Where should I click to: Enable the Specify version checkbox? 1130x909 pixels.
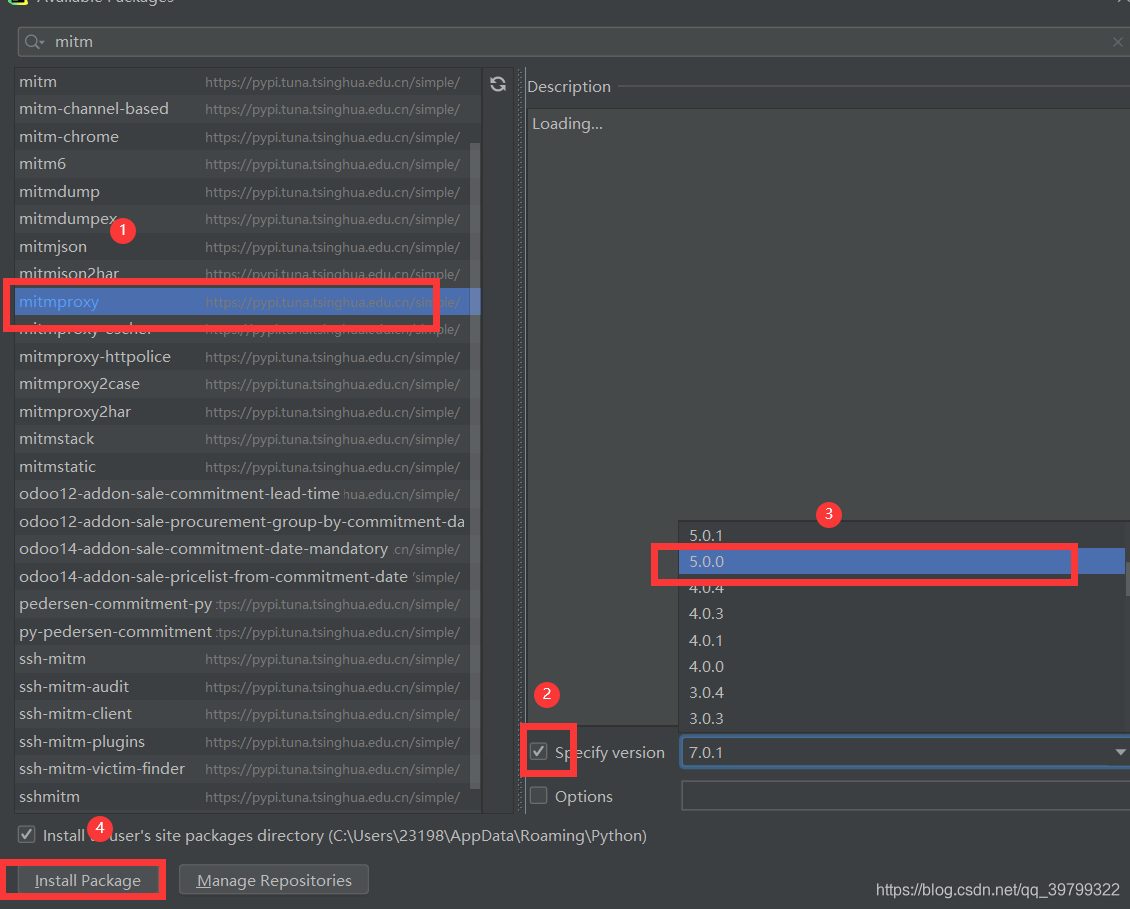click(x=538, y=751)
